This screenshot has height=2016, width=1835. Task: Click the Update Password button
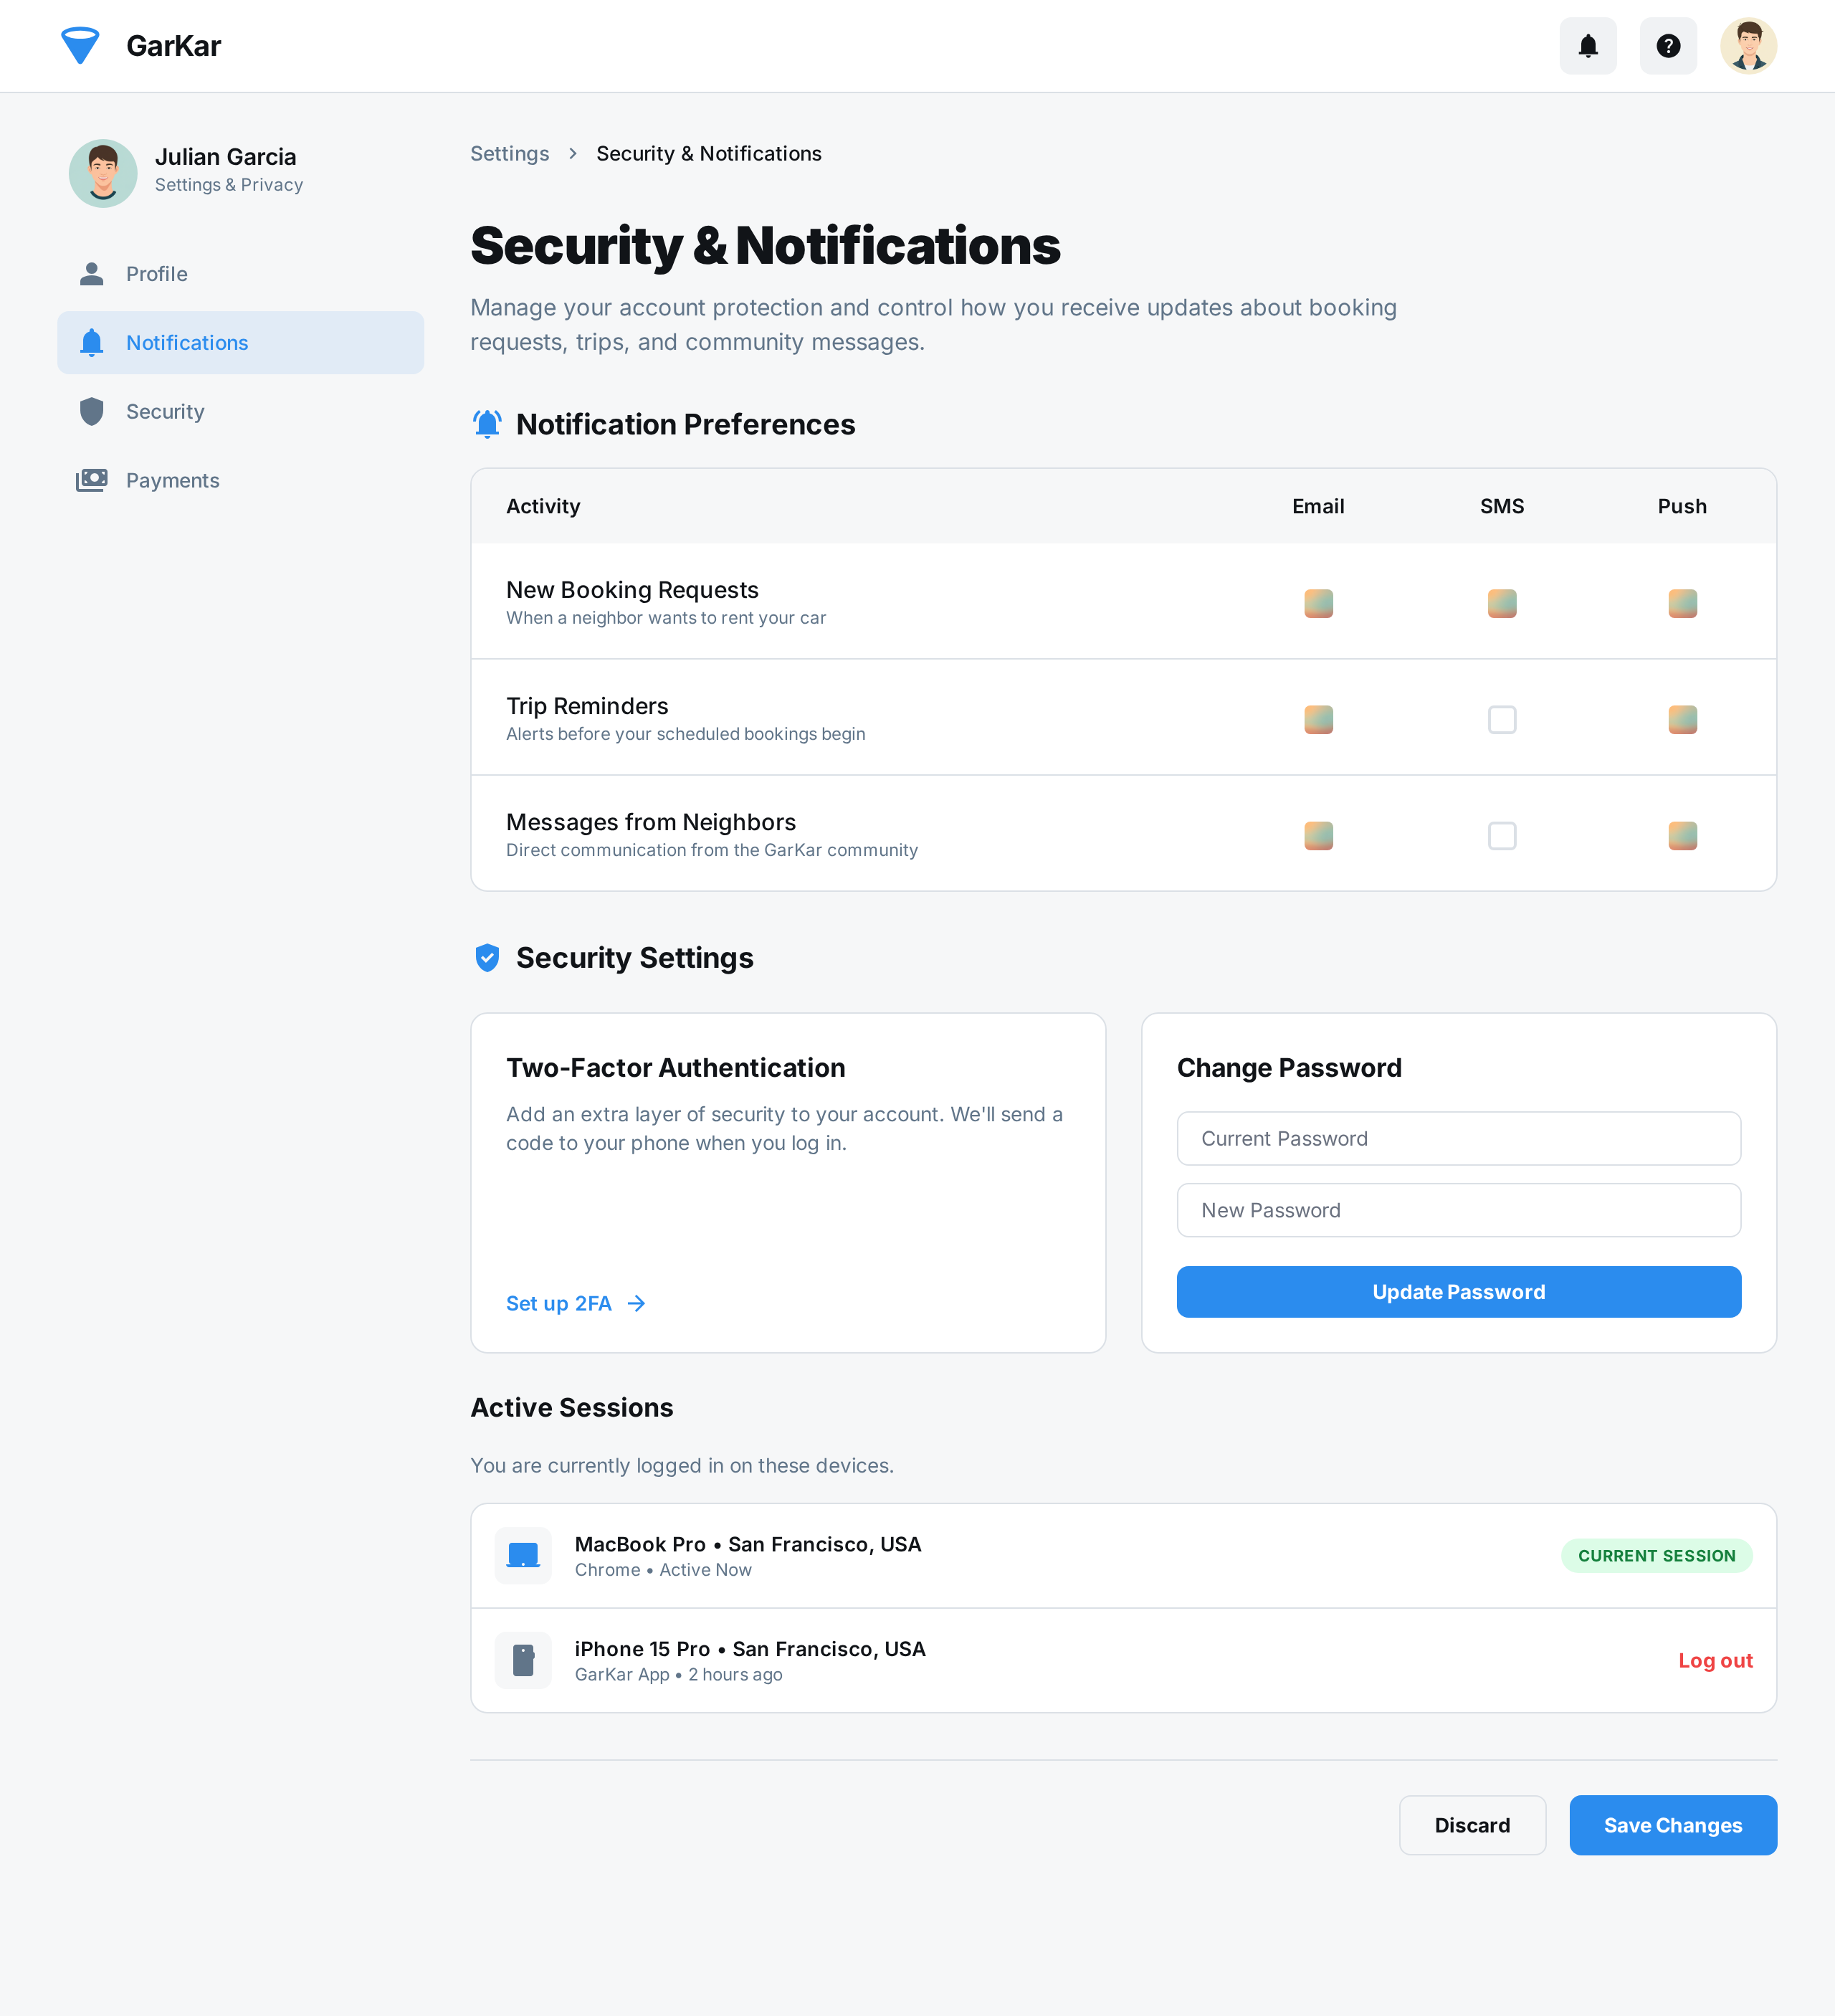[1458, 1292]
